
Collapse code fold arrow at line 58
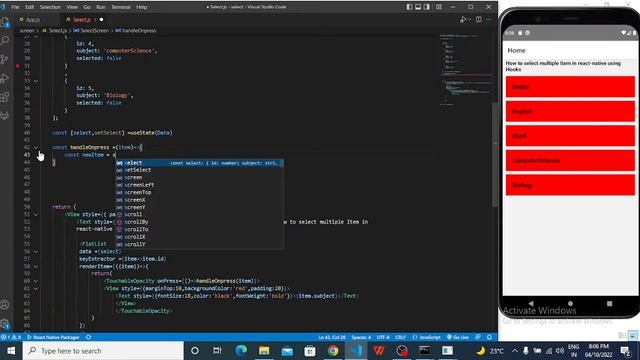(36, 266)
